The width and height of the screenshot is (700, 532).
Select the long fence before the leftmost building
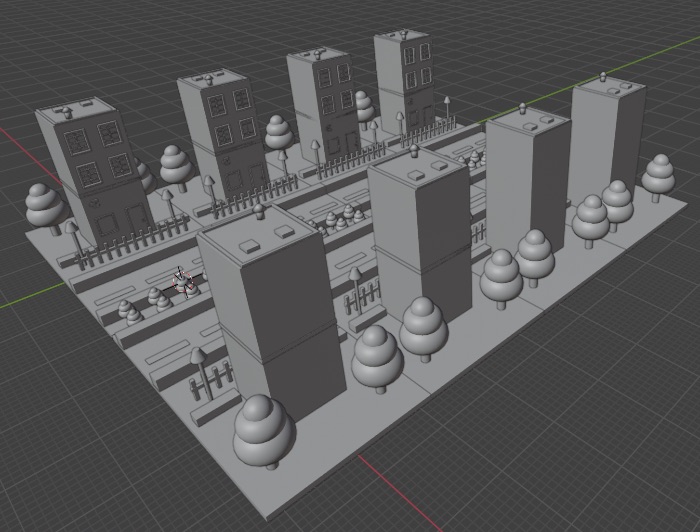point(134,243)
